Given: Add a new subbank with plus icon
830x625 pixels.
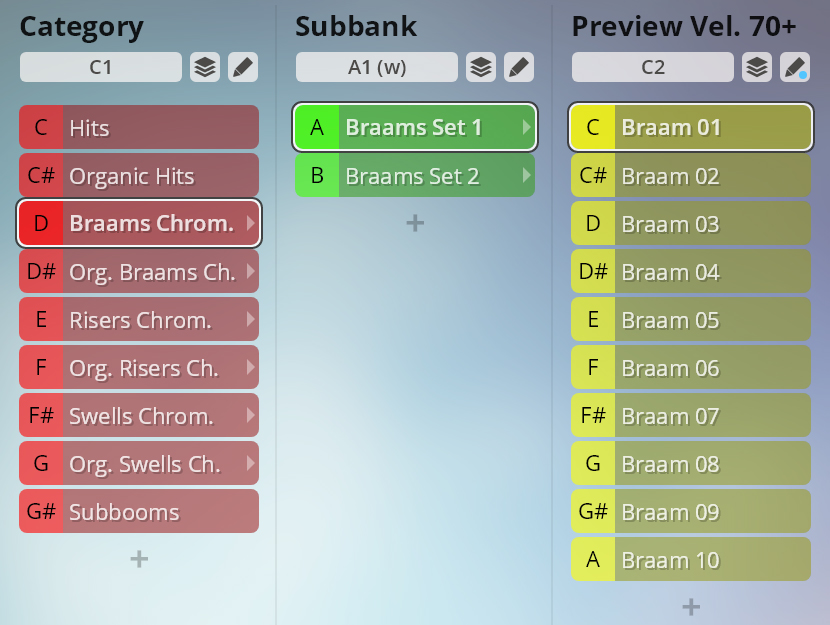Looking at the screenshot, I should click(x=415, y=223).
